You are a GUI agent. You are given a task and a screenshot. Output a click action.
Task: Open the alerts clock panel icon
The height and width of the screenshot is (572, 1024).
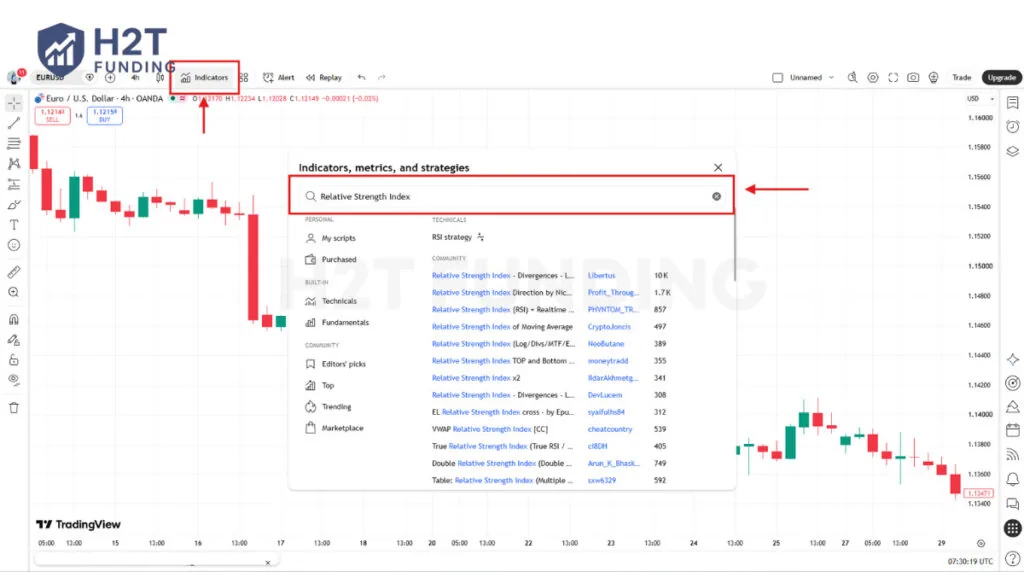(x=1012, y=127)
